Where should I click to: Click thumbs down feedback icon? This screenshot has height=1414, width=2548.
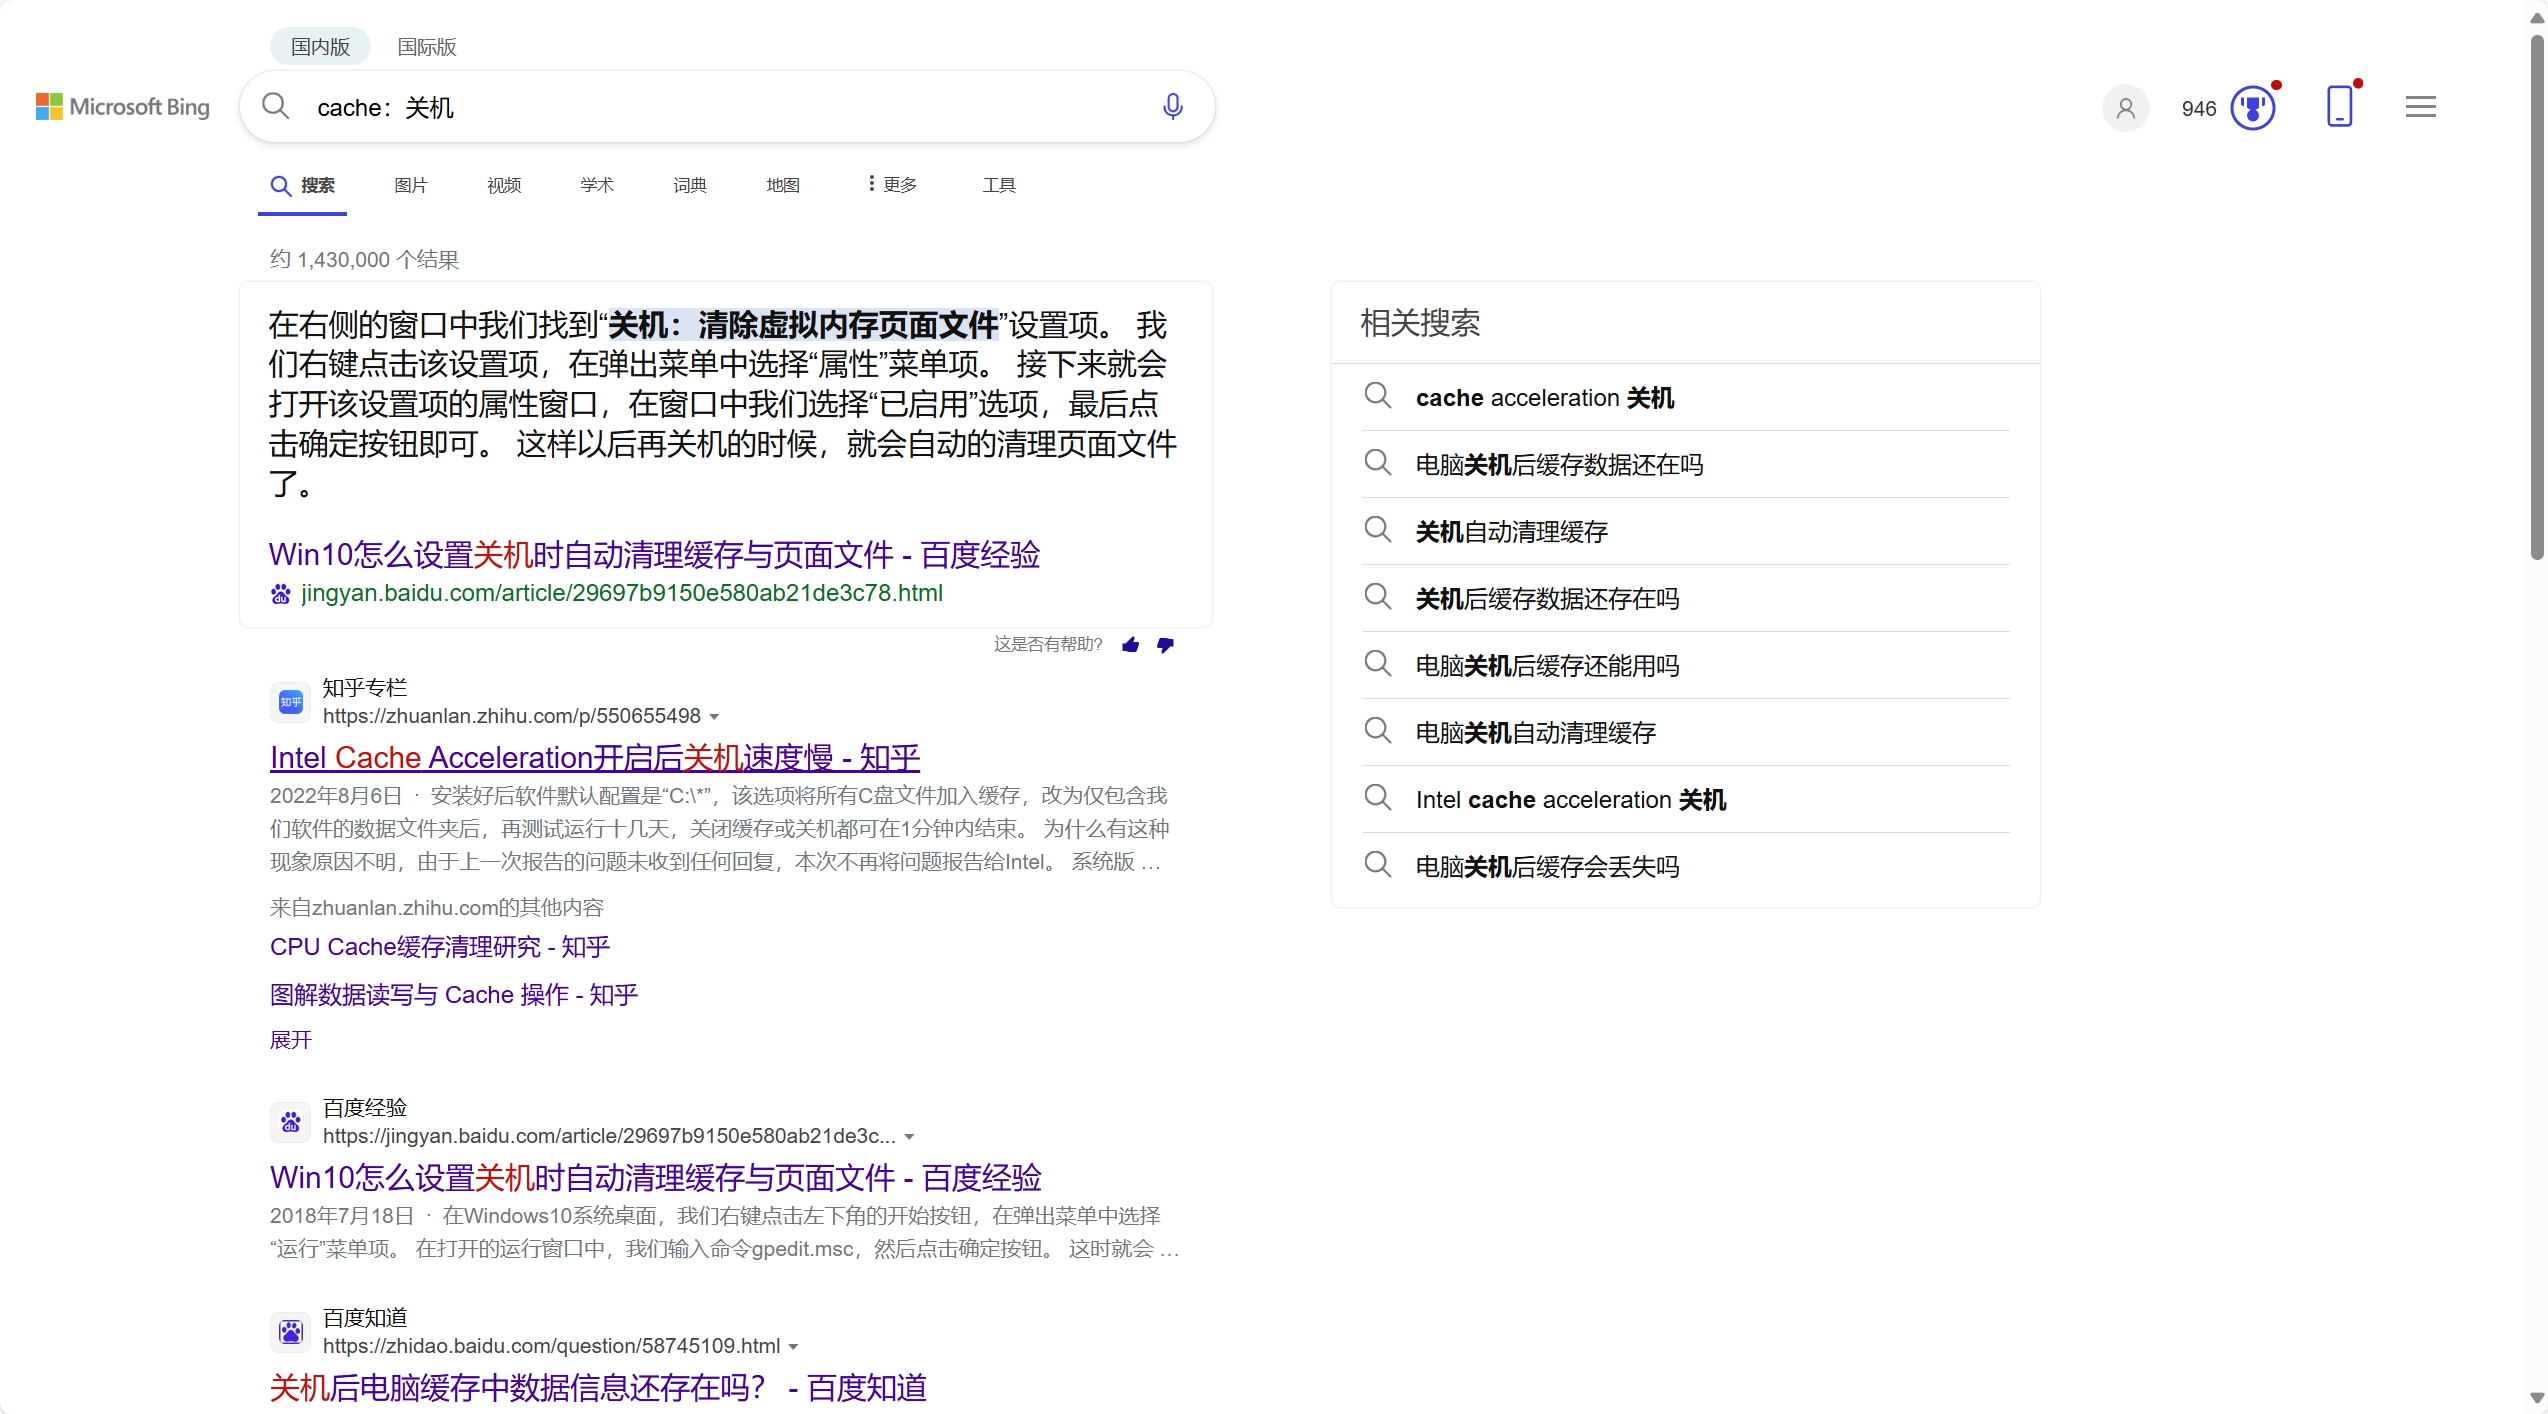pos(1166,645)
